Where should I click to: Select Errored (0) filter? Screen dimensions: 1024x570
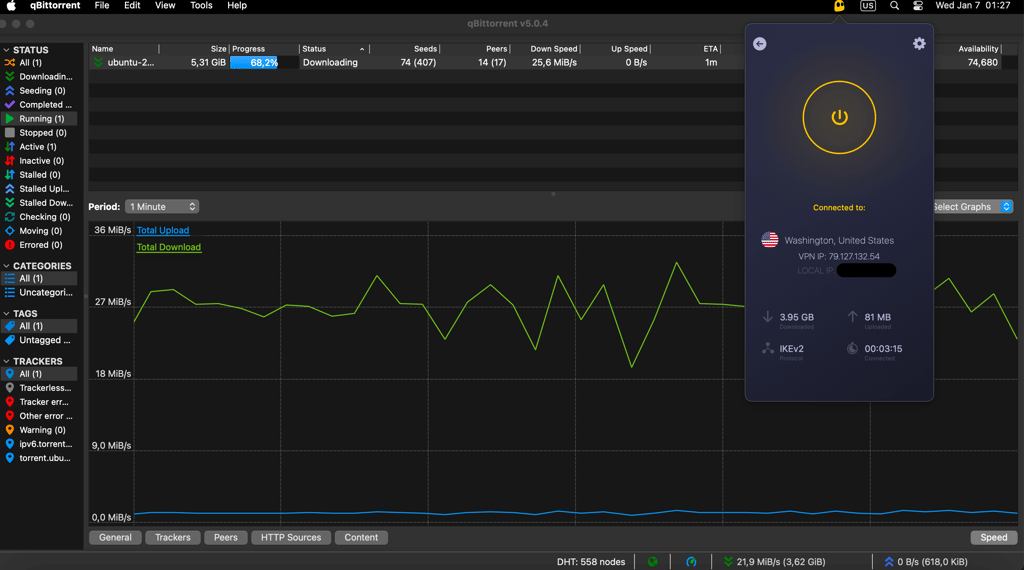click(39, 245)
